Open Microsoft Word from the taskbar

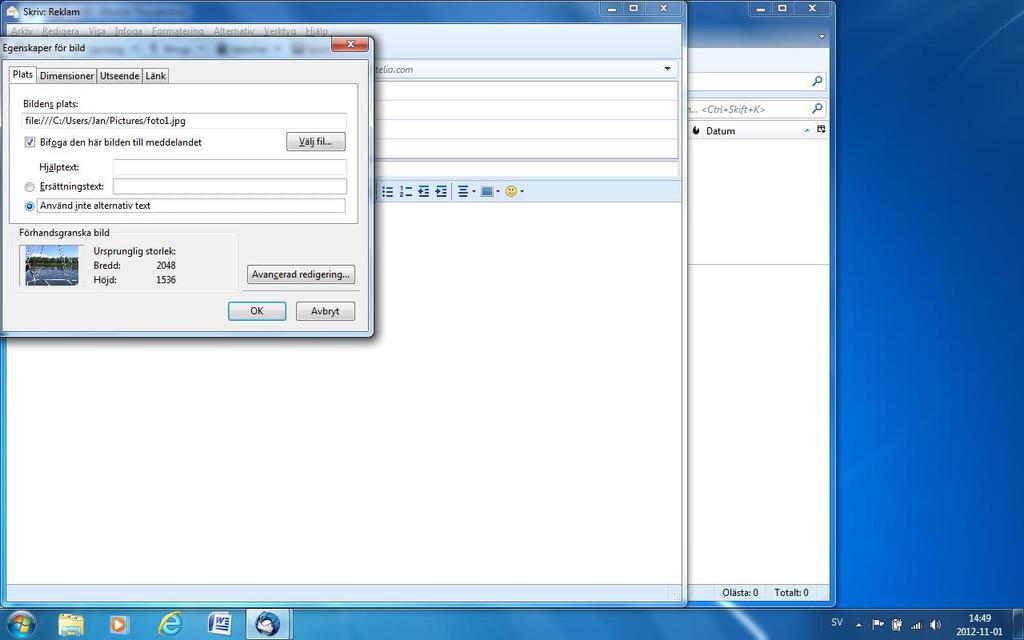219,624
